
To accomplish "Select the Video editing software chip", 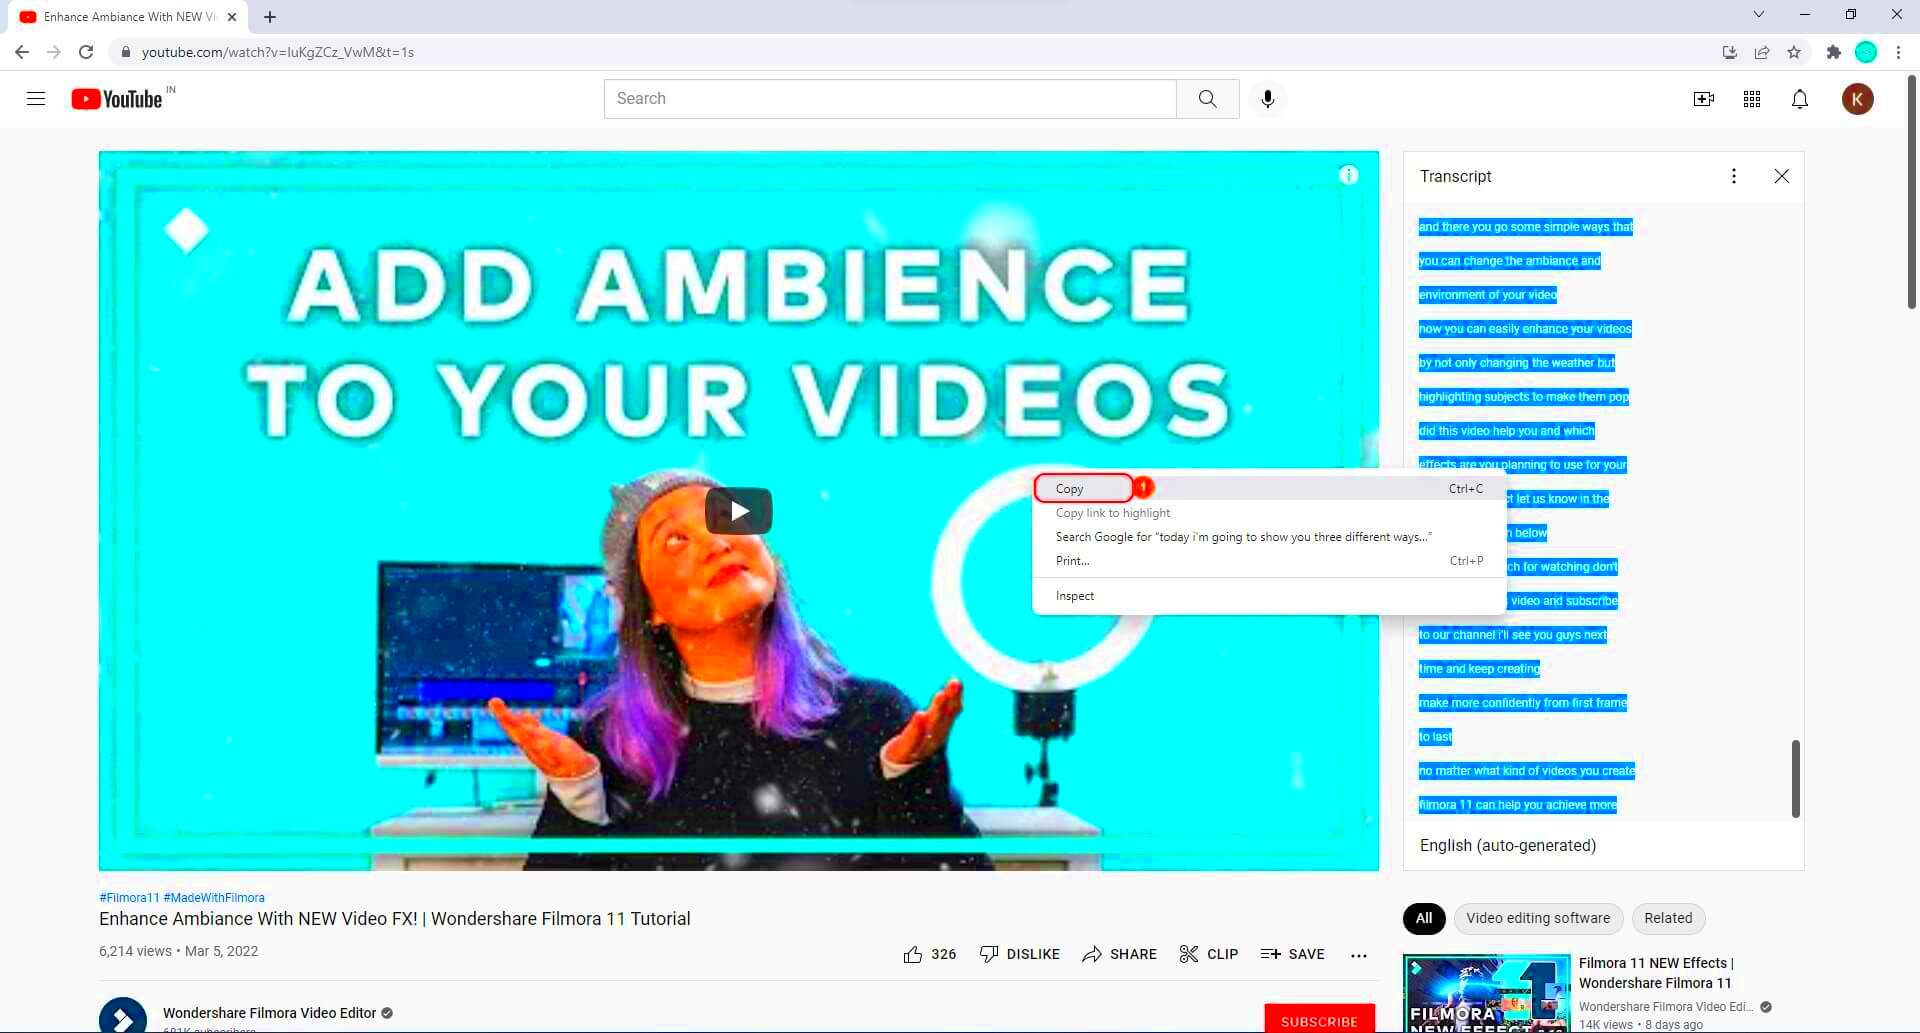I will tap(1538, 918).
